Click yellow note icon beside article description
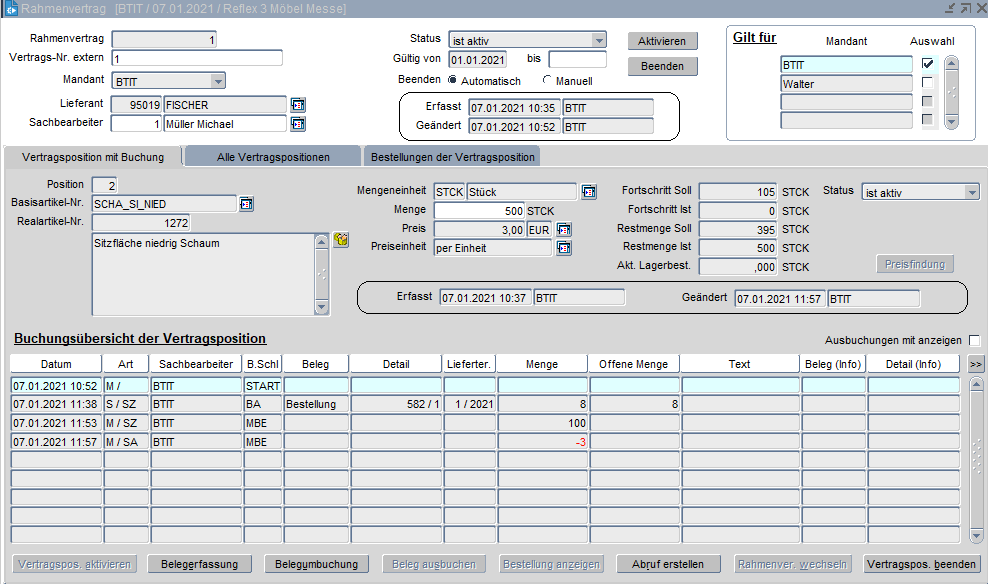This screenshot has height=584, width=988. tap(340, 241)
